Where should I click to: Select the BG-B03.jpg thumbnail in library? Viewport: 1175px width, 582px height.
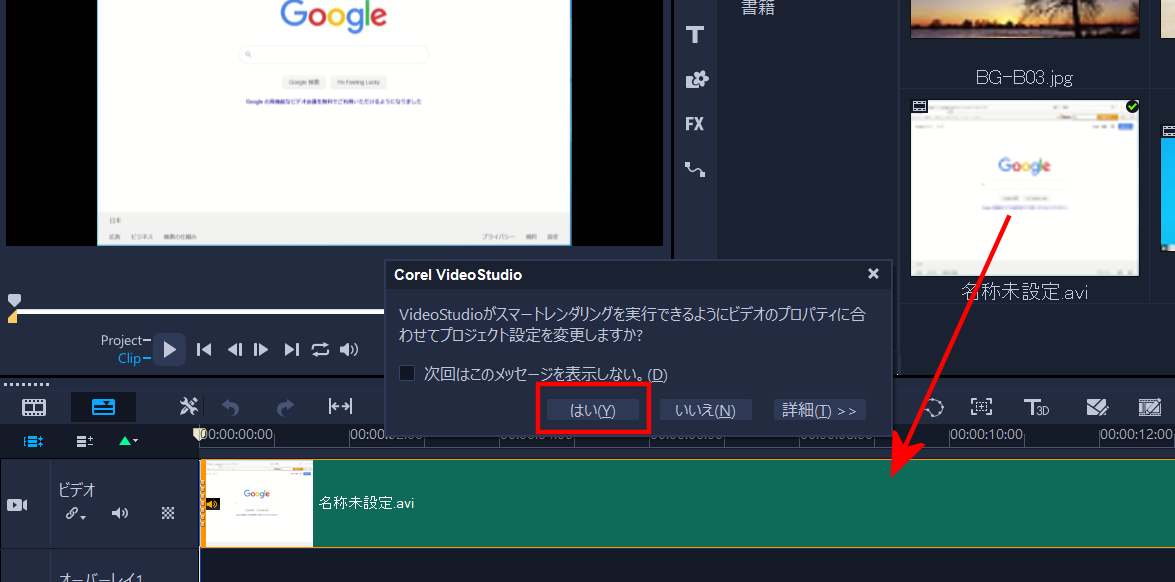coord(1024,19)
